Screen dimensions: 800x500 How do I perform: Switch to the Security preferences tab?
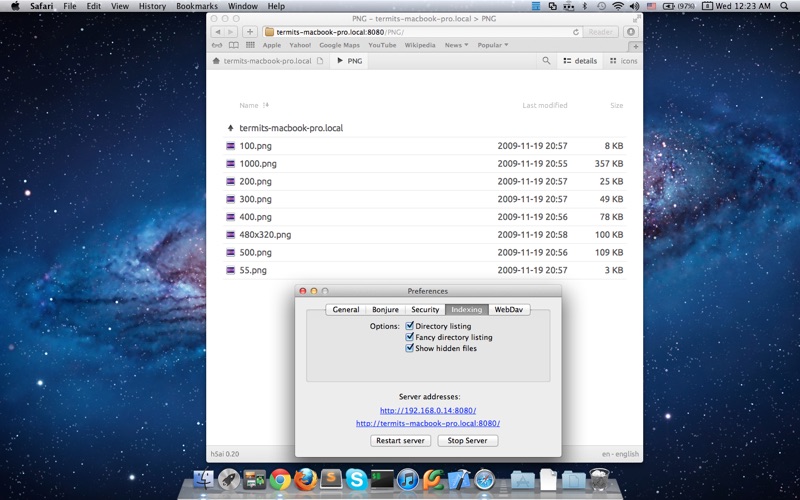425,310
